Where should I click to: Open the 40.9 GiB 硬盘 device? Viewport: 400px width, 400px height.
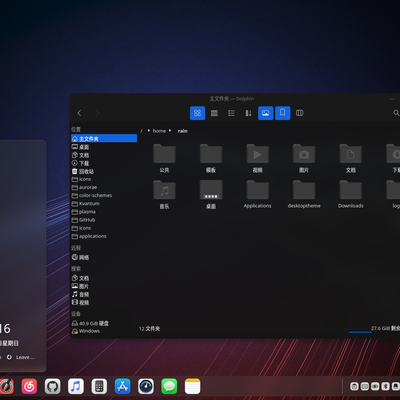click(x=104, y=323)
